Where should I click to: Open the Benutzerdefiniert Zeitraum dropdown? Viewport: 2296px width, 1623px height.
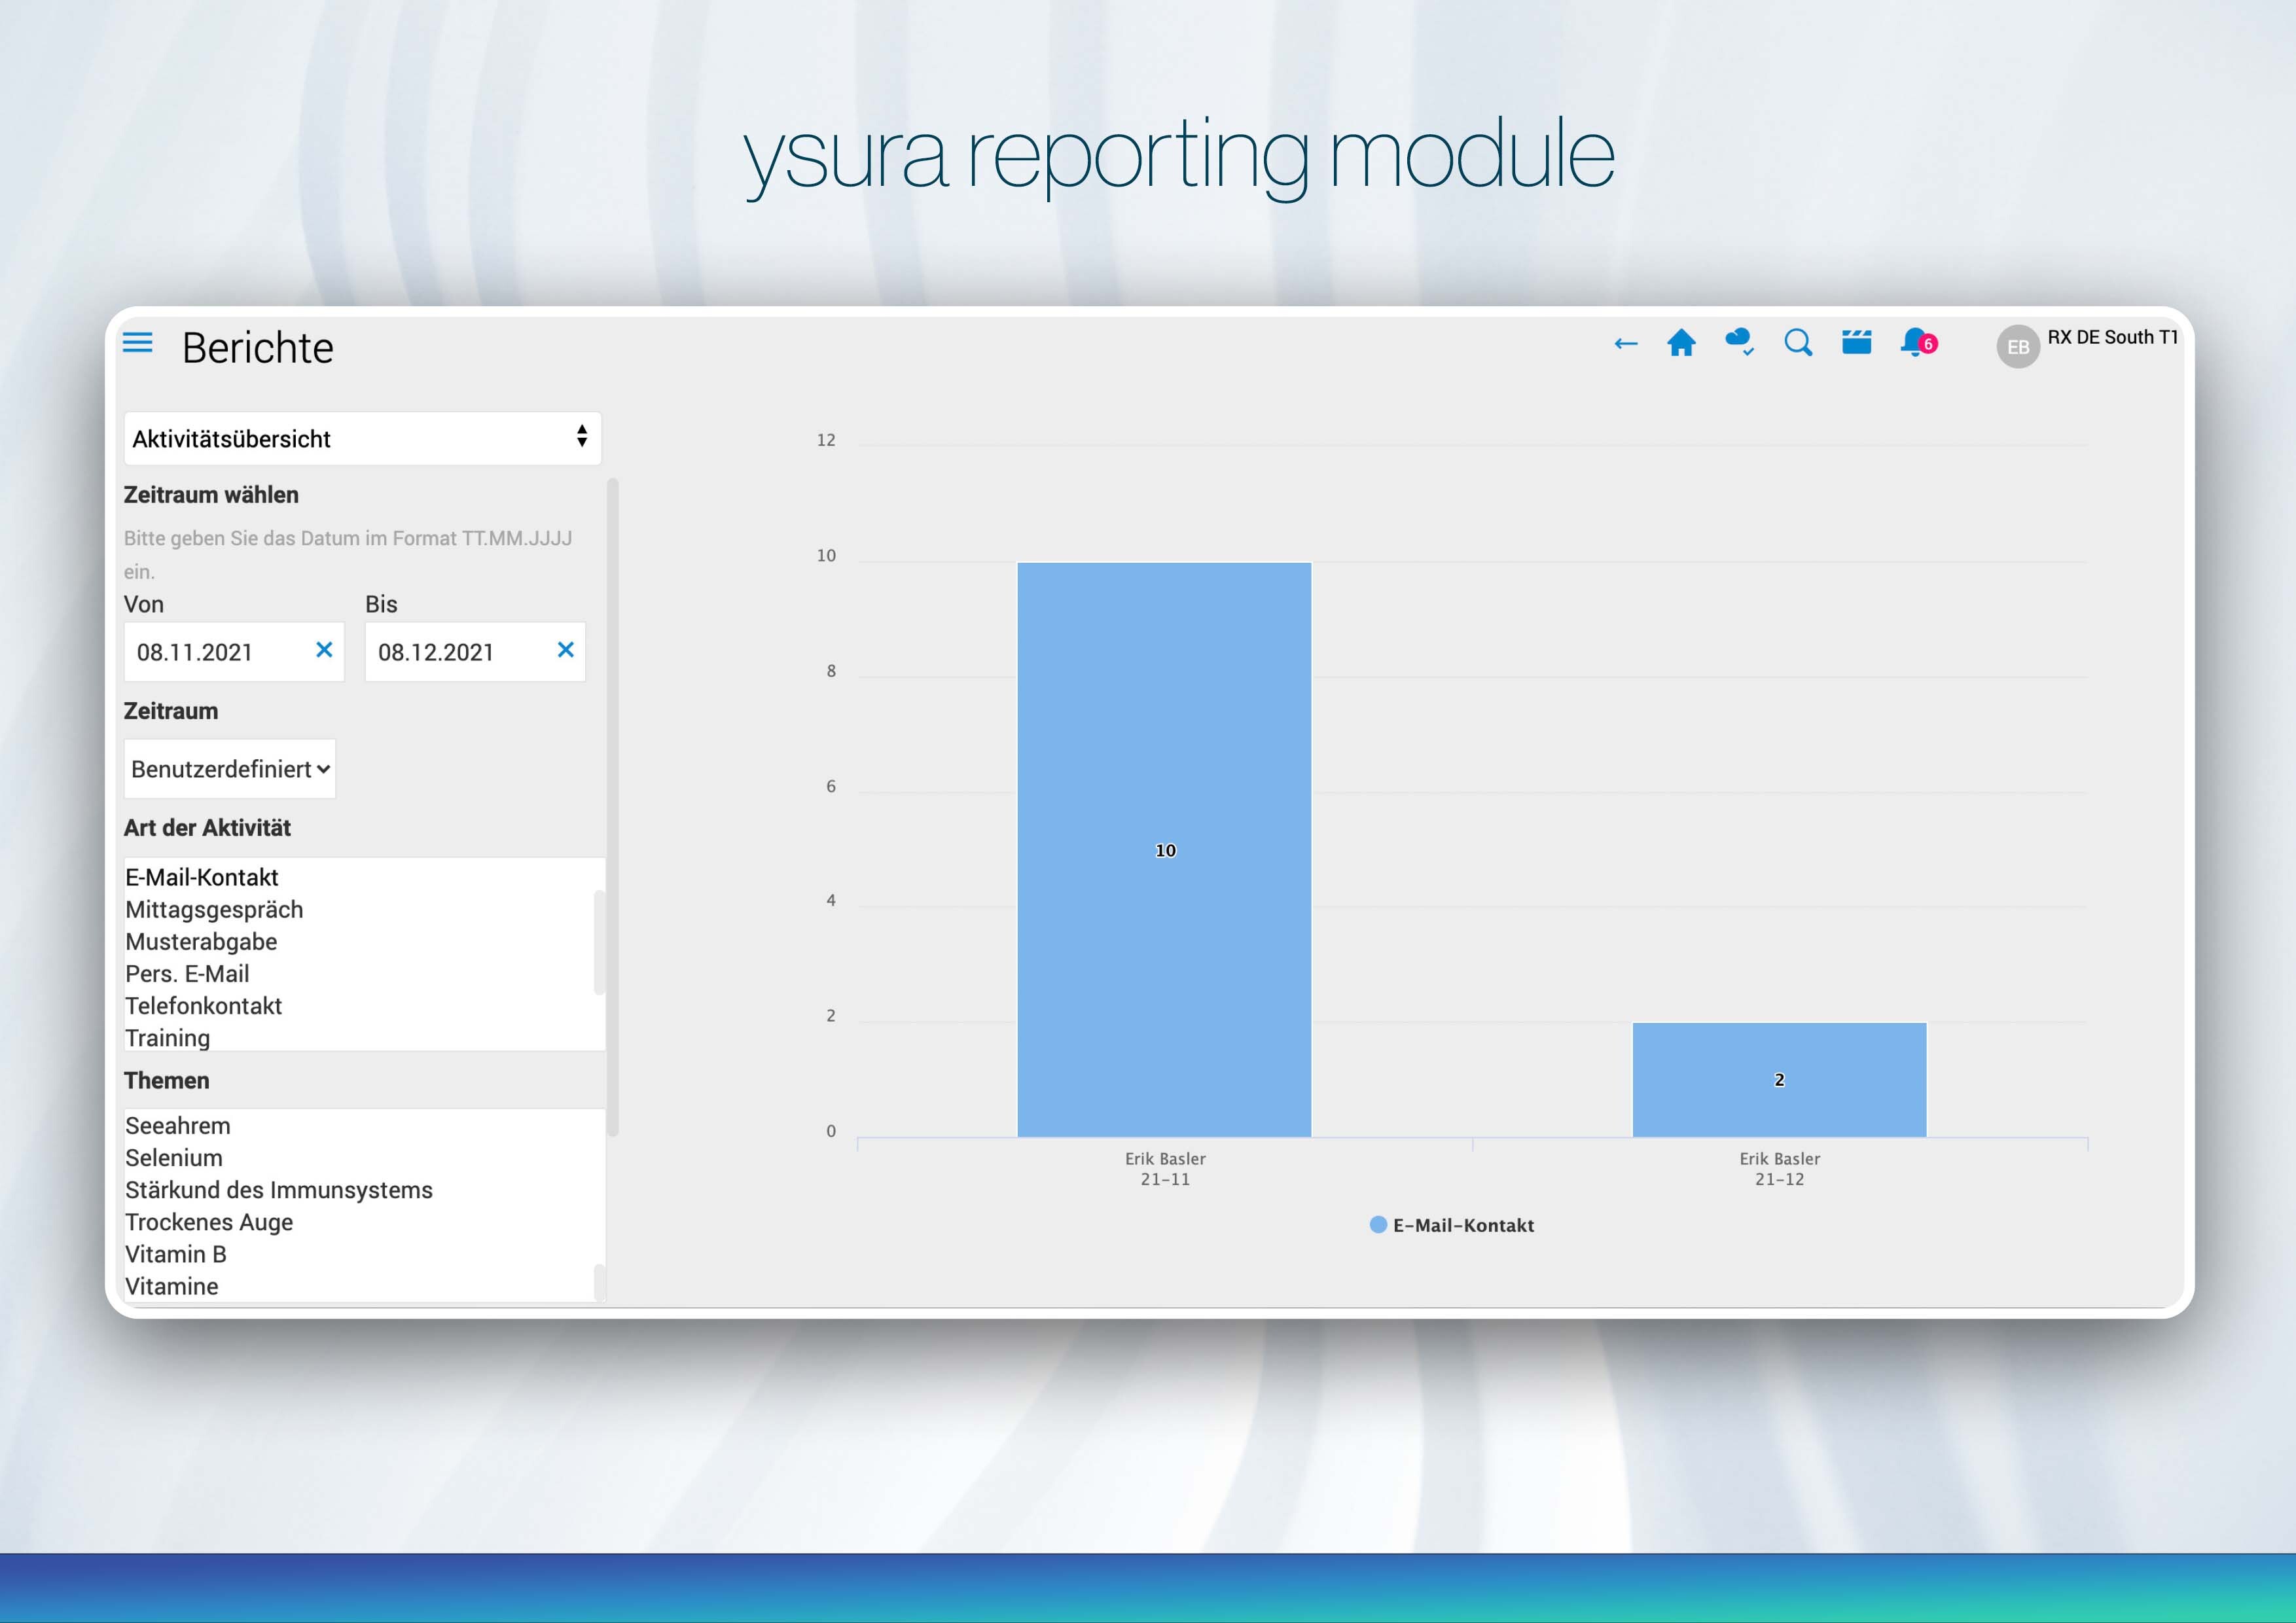click(229, 768)
